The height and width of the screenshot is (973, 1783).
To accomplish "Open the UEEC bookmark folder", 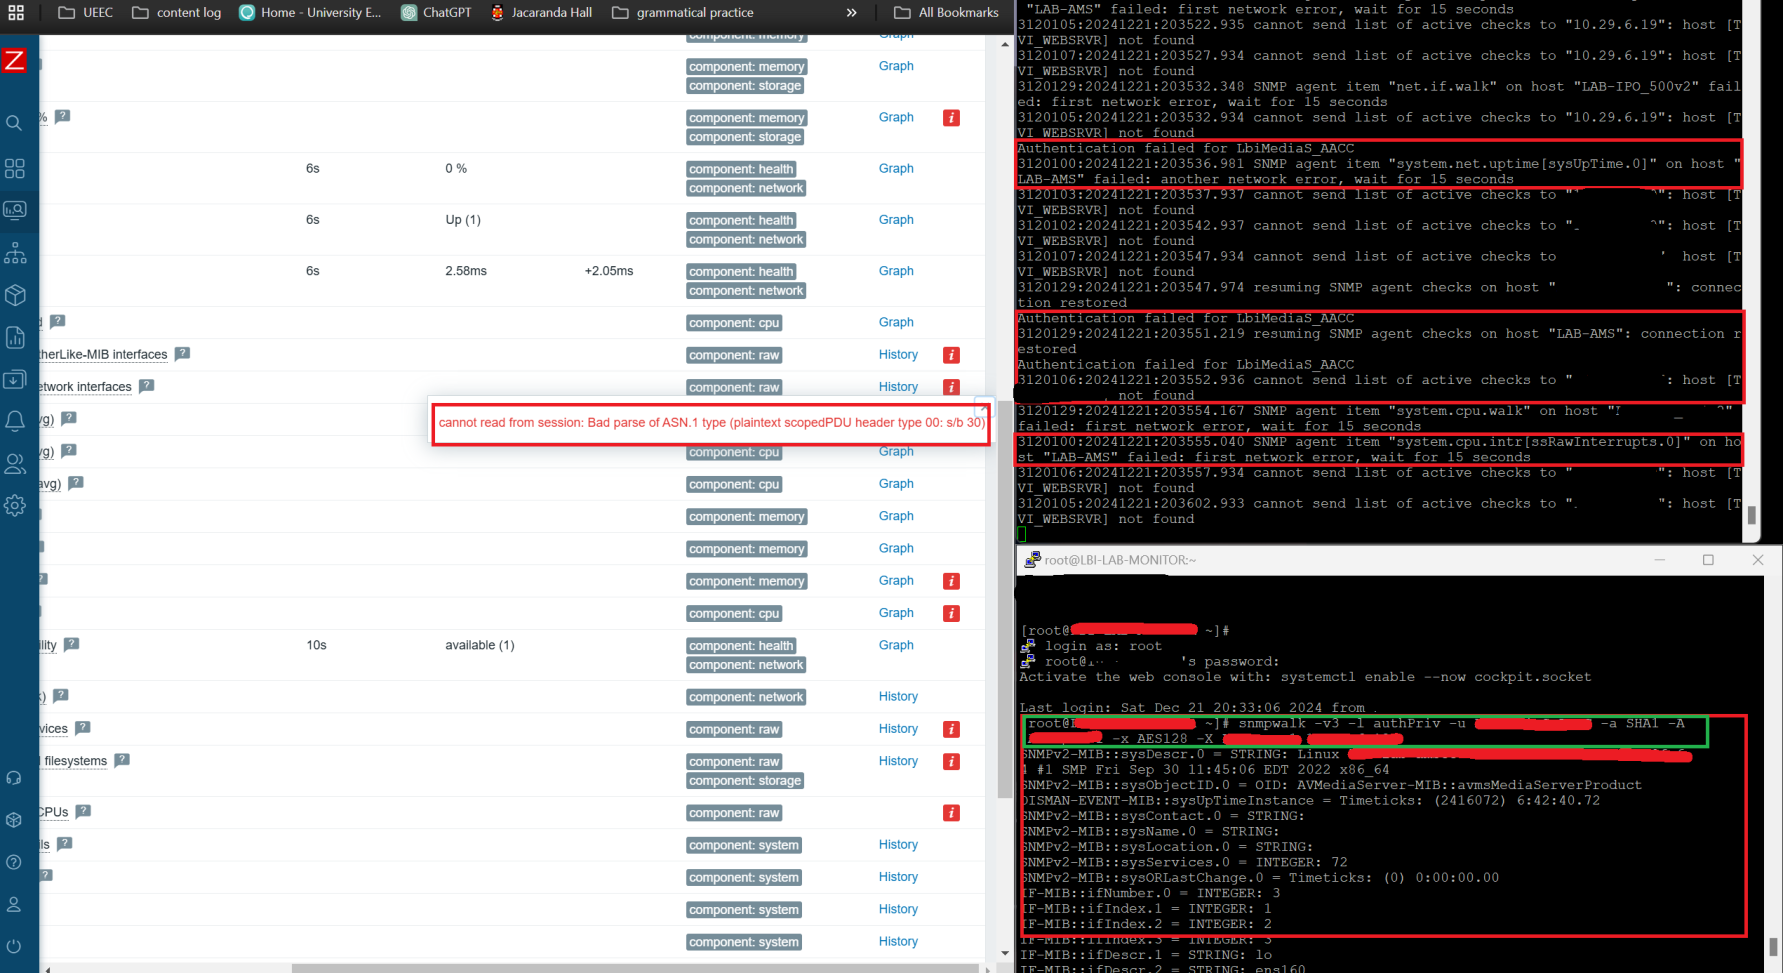I will (x=86, y=13).
